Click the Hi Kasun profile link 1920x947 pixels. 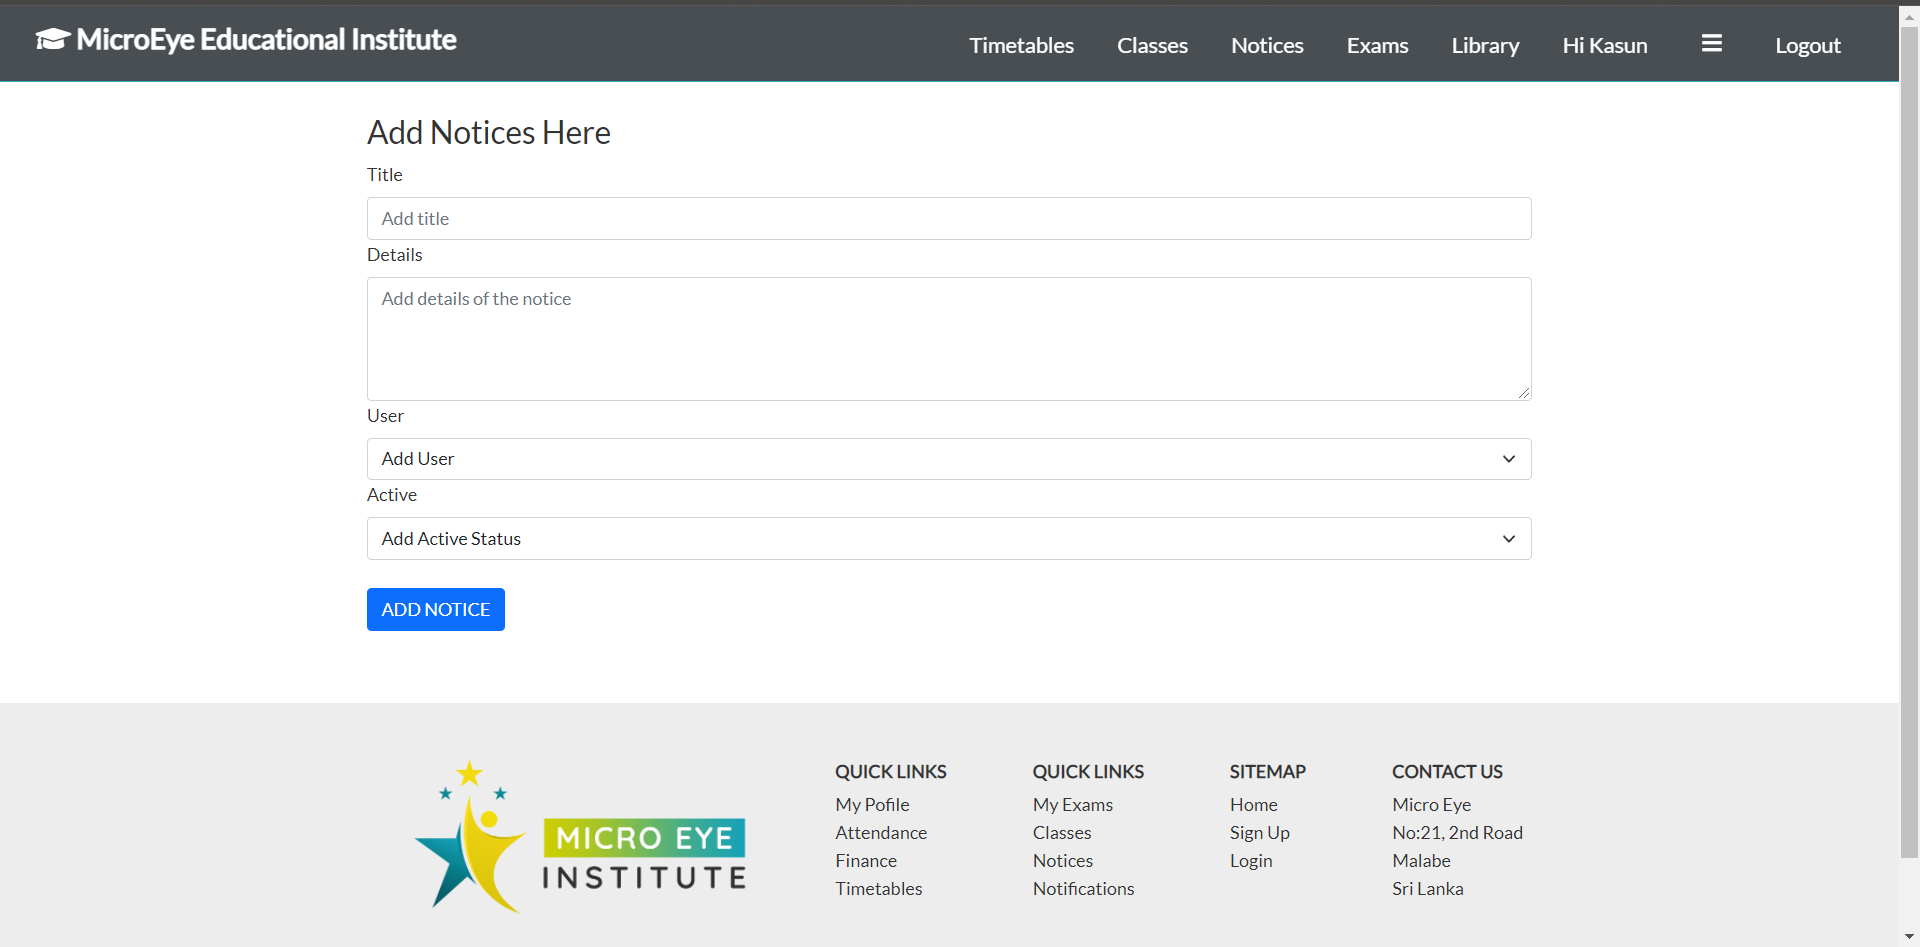(x=1605, y=45)
